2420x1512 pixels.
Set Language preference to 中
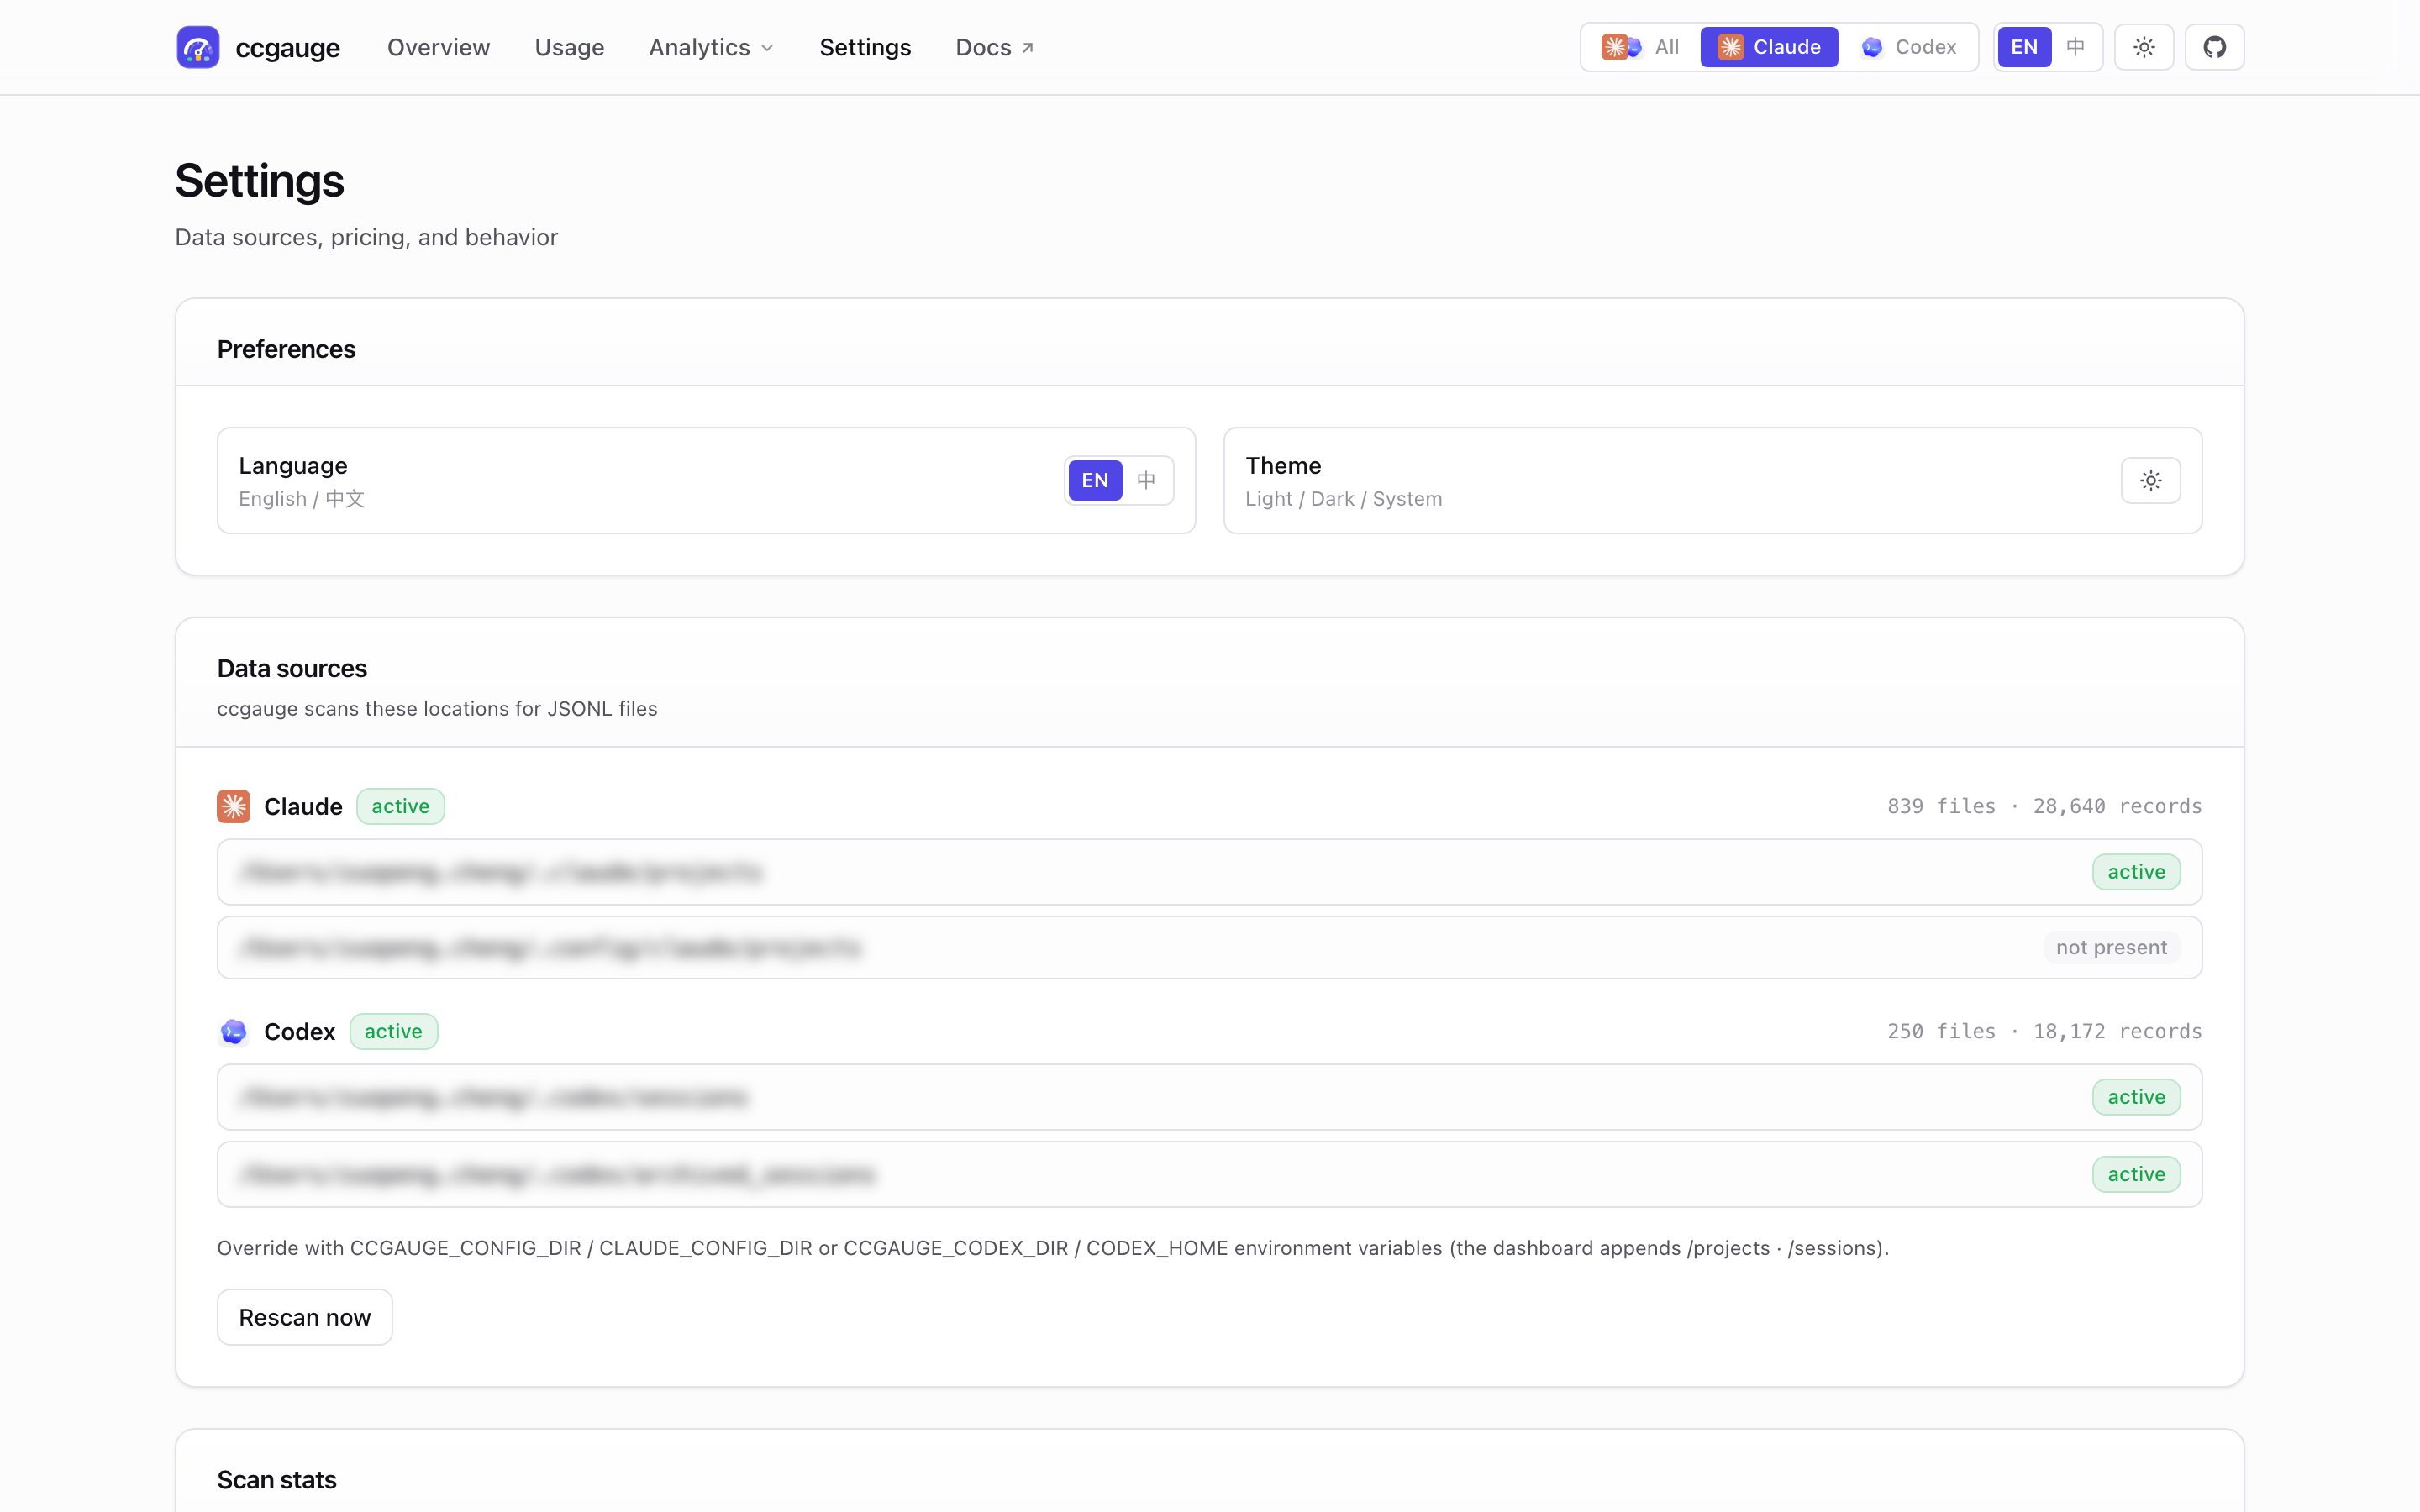coord(1146,480)
